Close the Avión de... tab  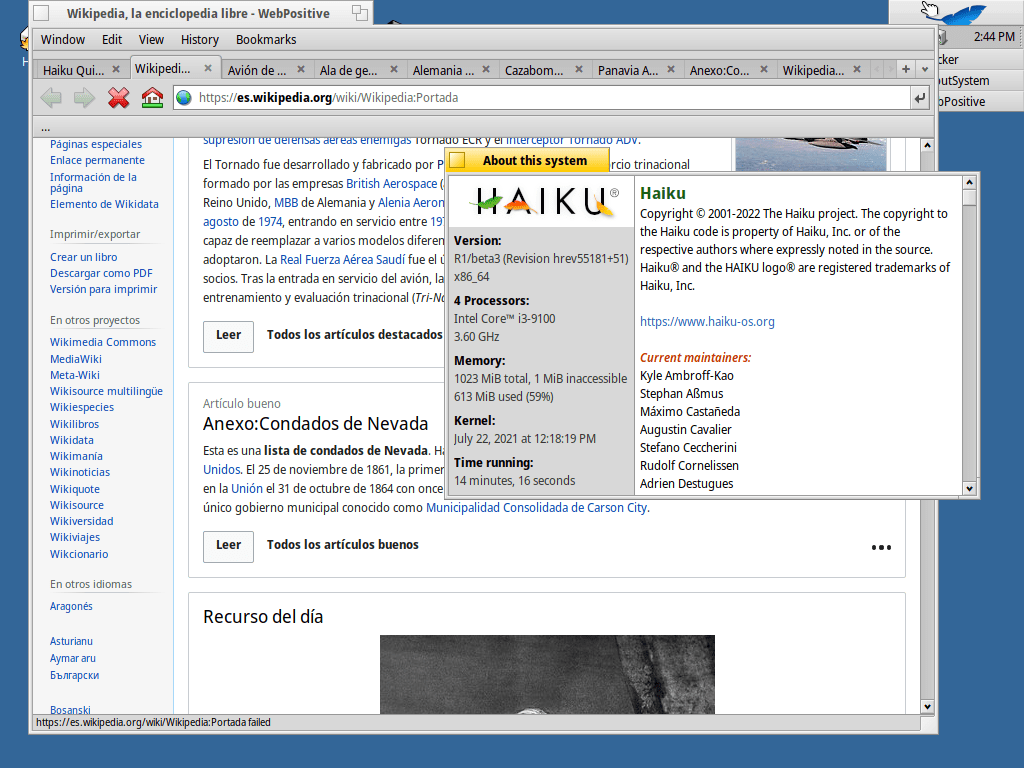pos(301,69)
